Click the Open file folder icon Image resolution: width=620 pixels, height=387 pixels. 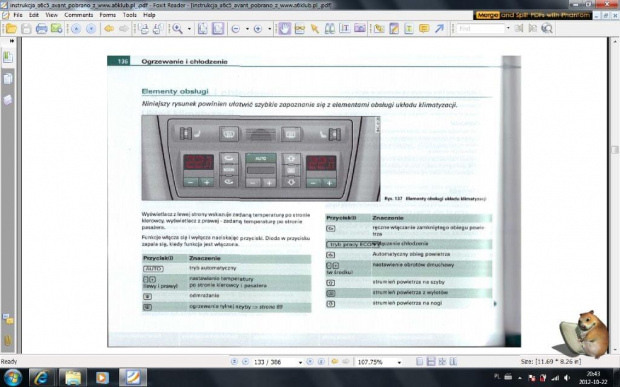(11, 28)
